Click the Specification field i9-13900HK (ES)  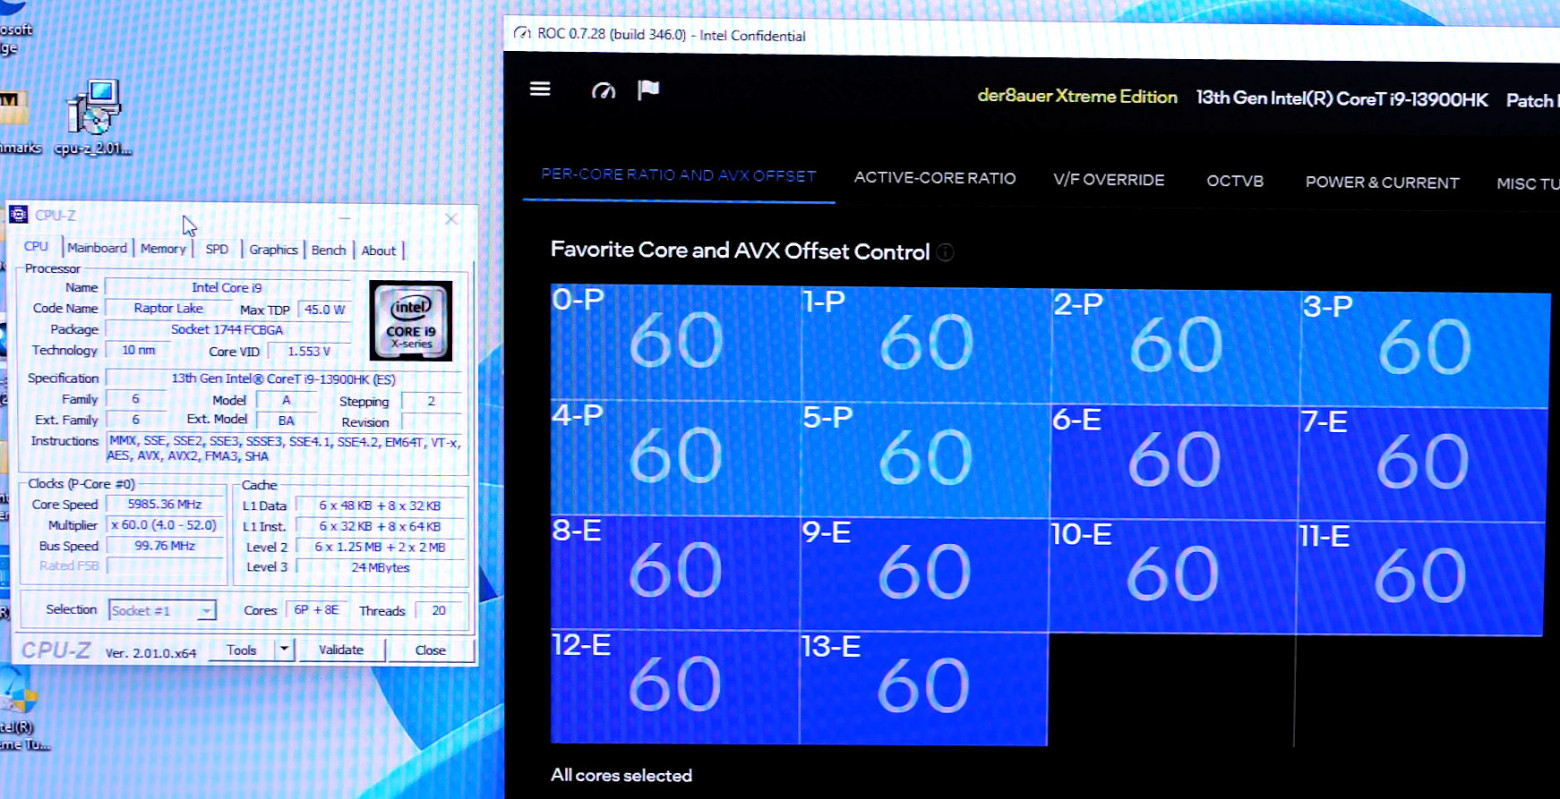coord(284,379)
